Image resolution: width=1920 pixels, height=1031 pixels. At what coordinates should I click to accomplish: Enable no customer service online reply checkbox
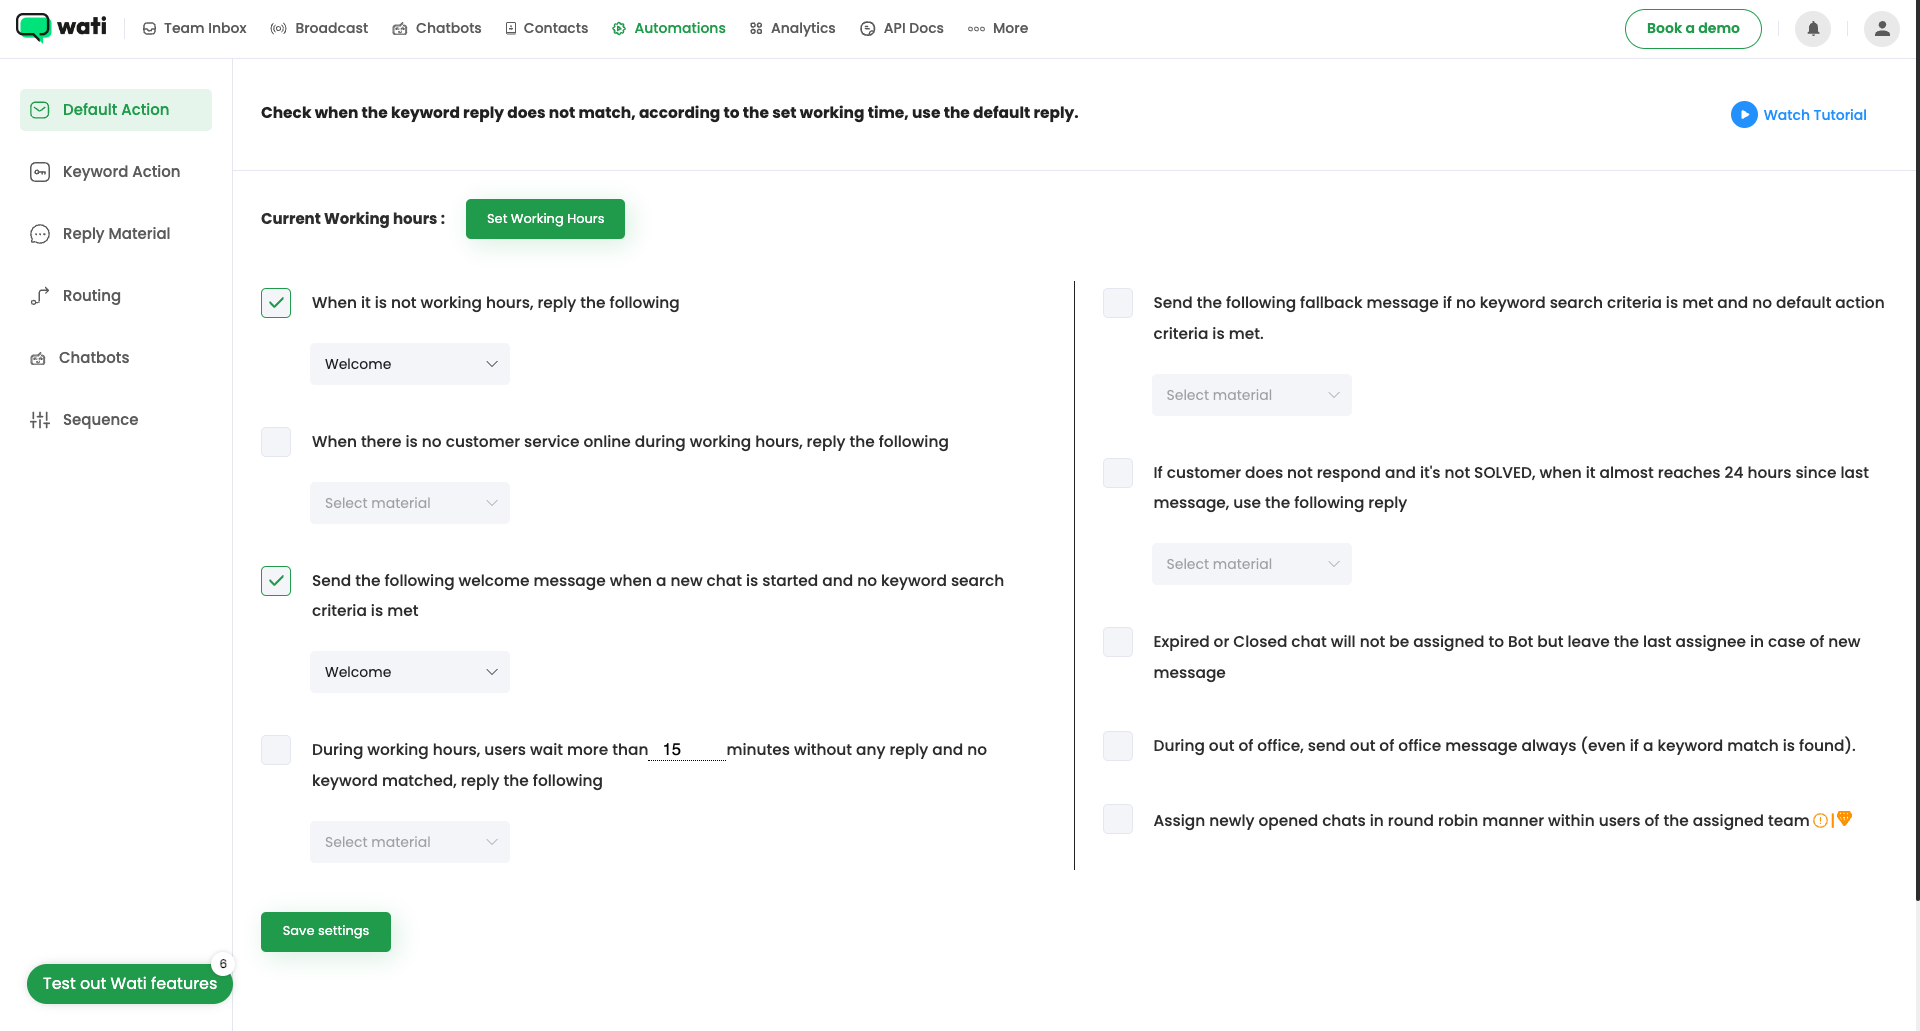pyautogui.click(x=276, y=442)
